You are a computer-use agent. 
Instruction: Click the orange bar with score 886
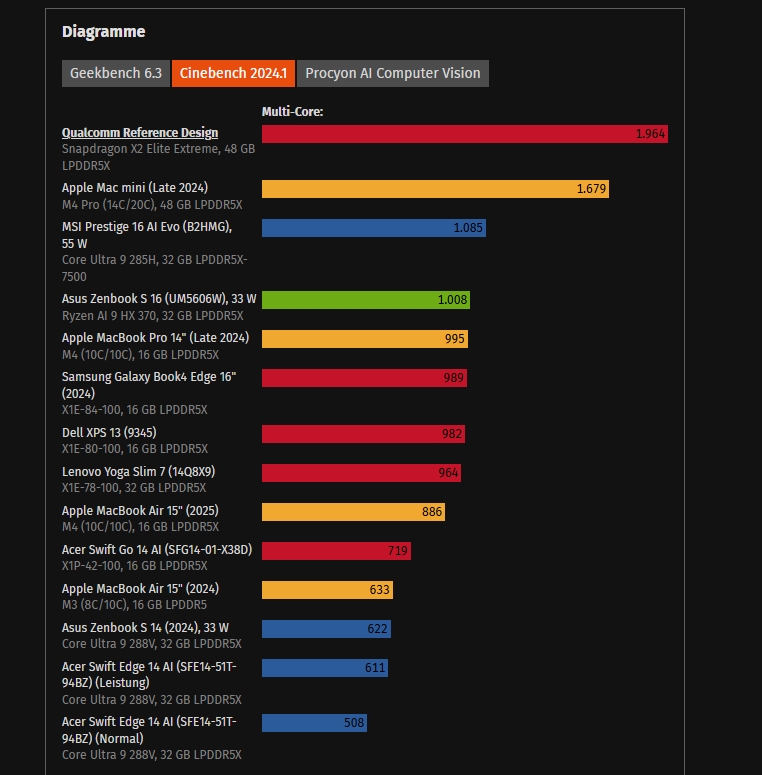pos(353,512)
